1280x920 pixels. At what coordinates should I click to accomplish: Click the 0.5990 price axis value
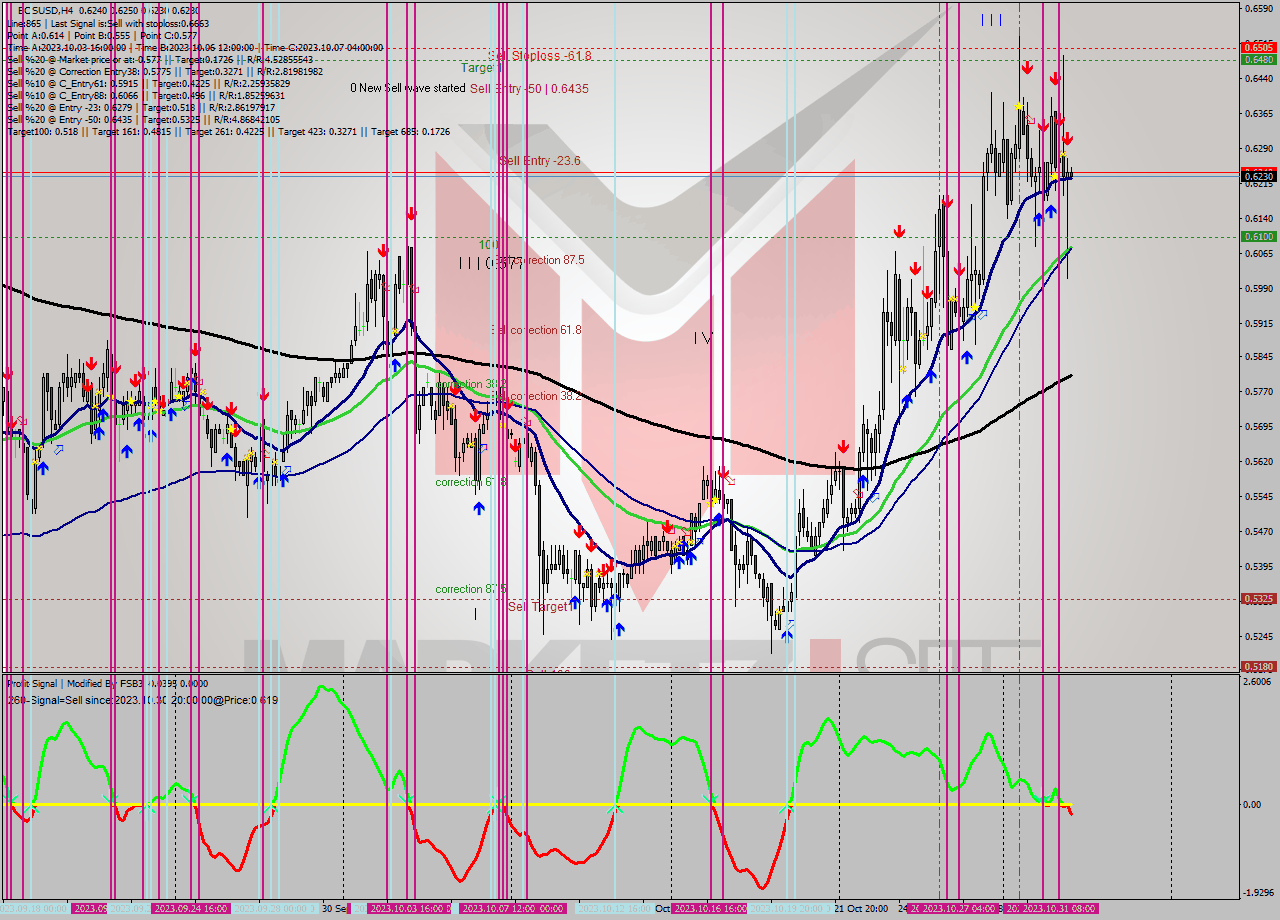click(1257, 288)
